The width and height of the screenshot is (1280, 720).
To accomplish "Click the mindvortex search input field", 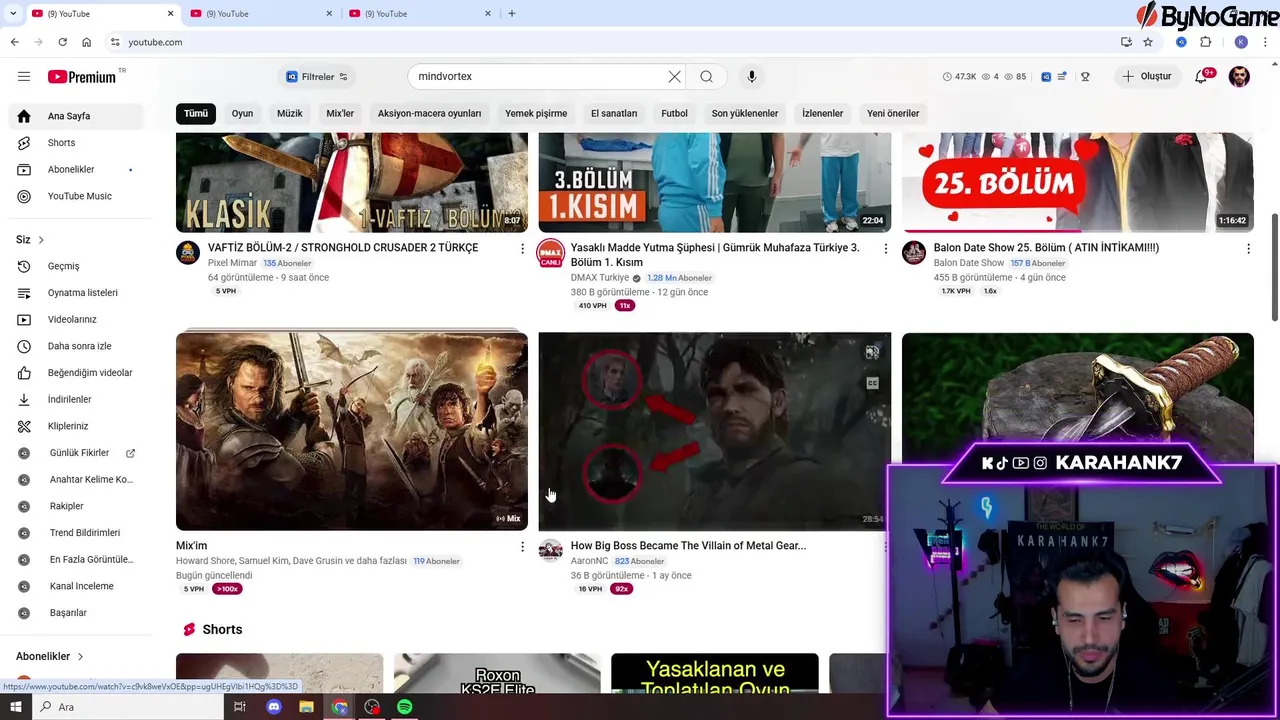I will 540,77.
